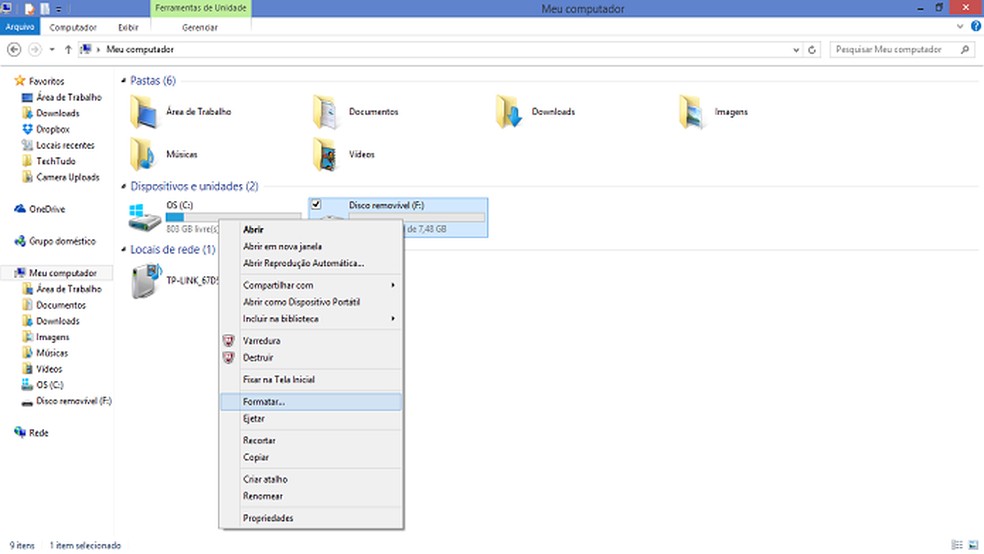Click the OS (C:) storage usage bar
This screenshot has height=554, width=984.
click(x=233, y=217)
